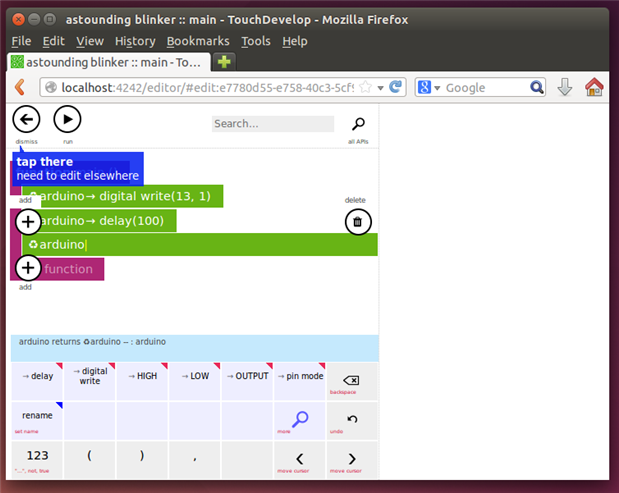Delete the line using the trash icon
619x493 pixels.
point(358,222)
